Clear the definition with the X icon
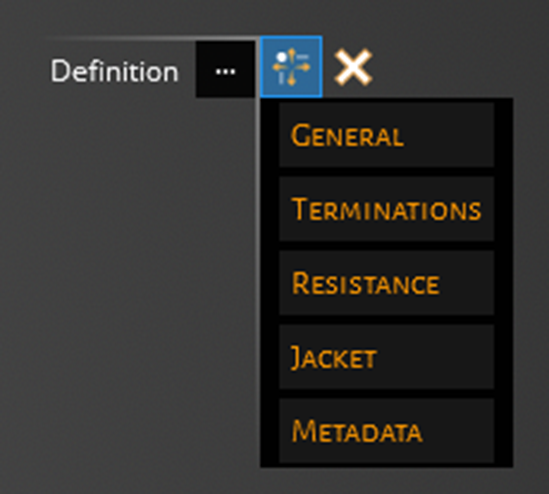The height and width of the screenshot is (494, 549). click(353, 67)
